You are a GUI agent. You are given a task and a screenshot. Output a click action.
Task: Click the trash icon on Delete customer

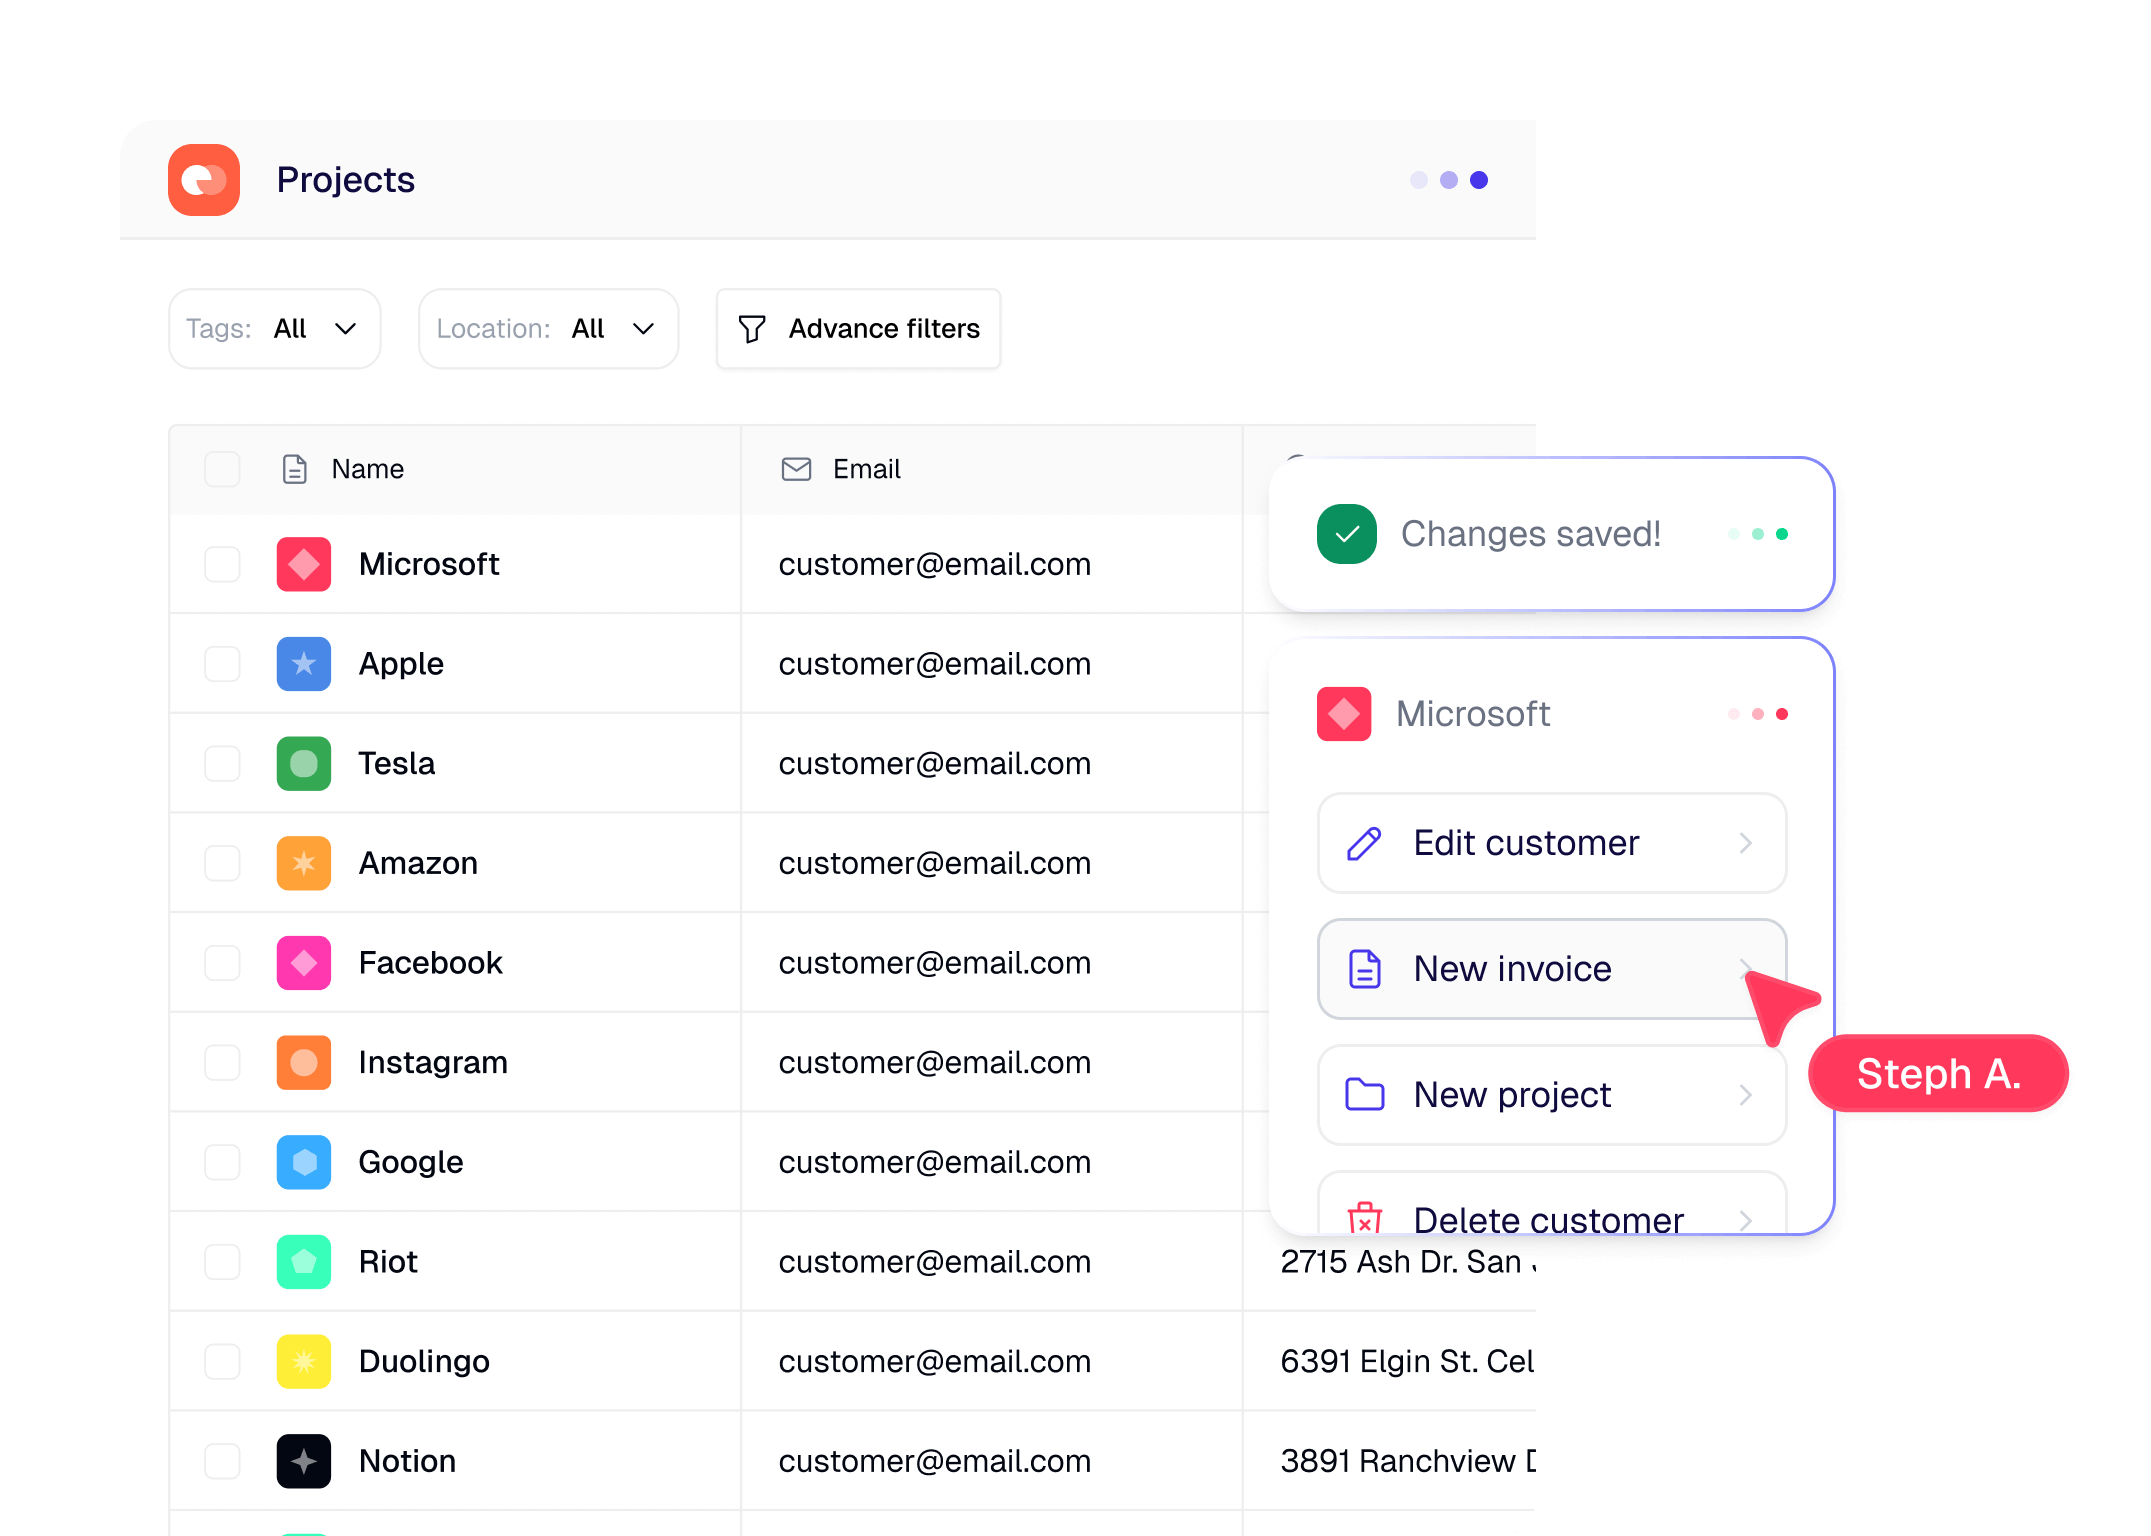pyautogui.click(x=1365, y=1218)
